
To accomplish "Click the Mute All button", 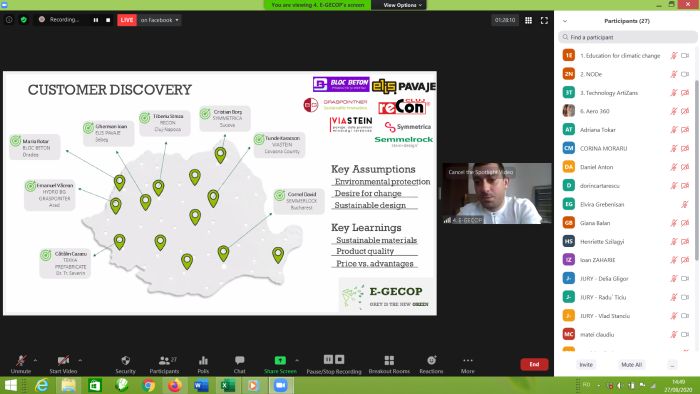I will [x=631, y=365].
